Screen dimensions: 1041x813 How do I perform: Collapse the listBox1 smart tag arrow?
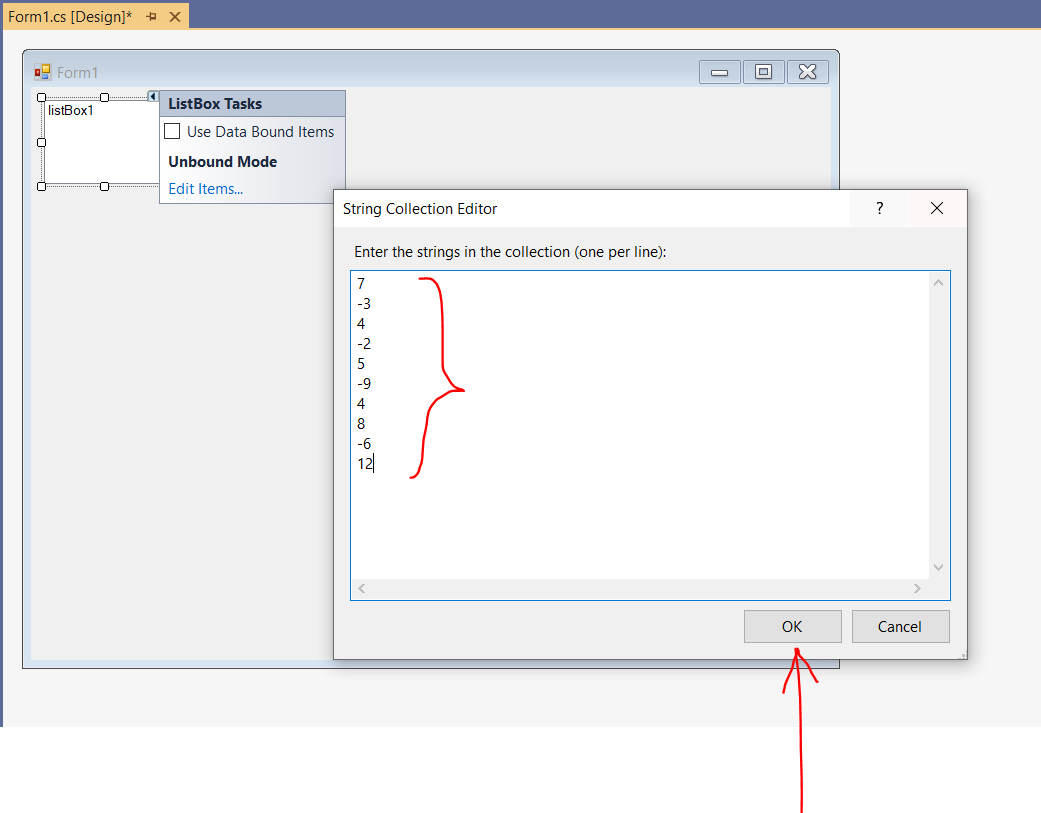[152, 97]
